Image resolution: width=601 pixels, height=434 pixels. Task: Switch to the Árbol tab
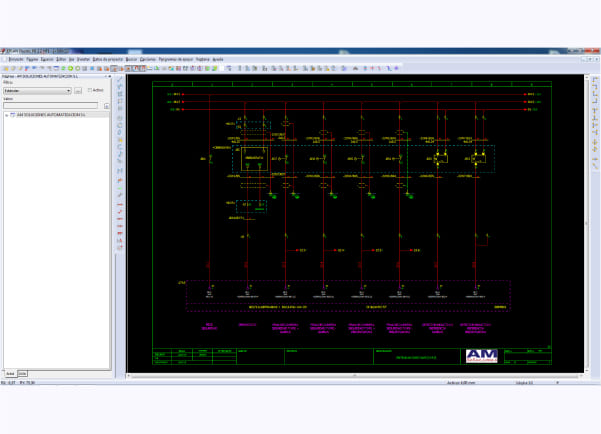coord(10,373)
